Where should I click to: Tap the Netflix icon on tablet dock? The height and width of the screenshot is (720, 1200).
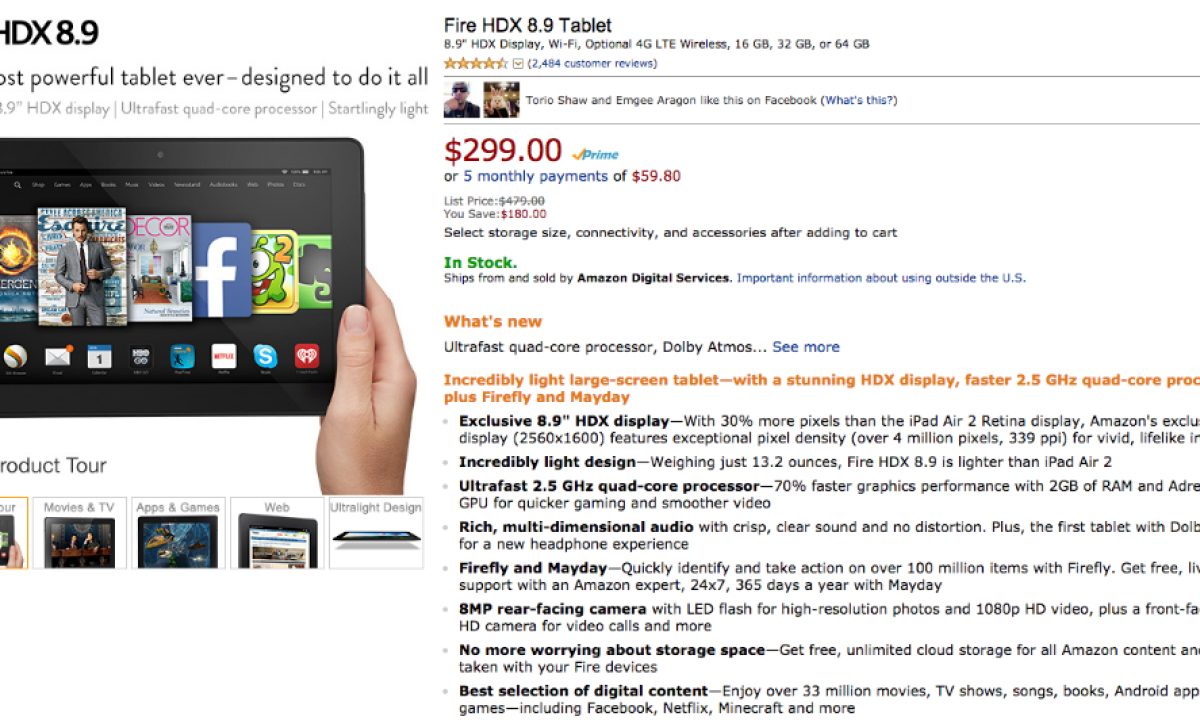point(223,355)
